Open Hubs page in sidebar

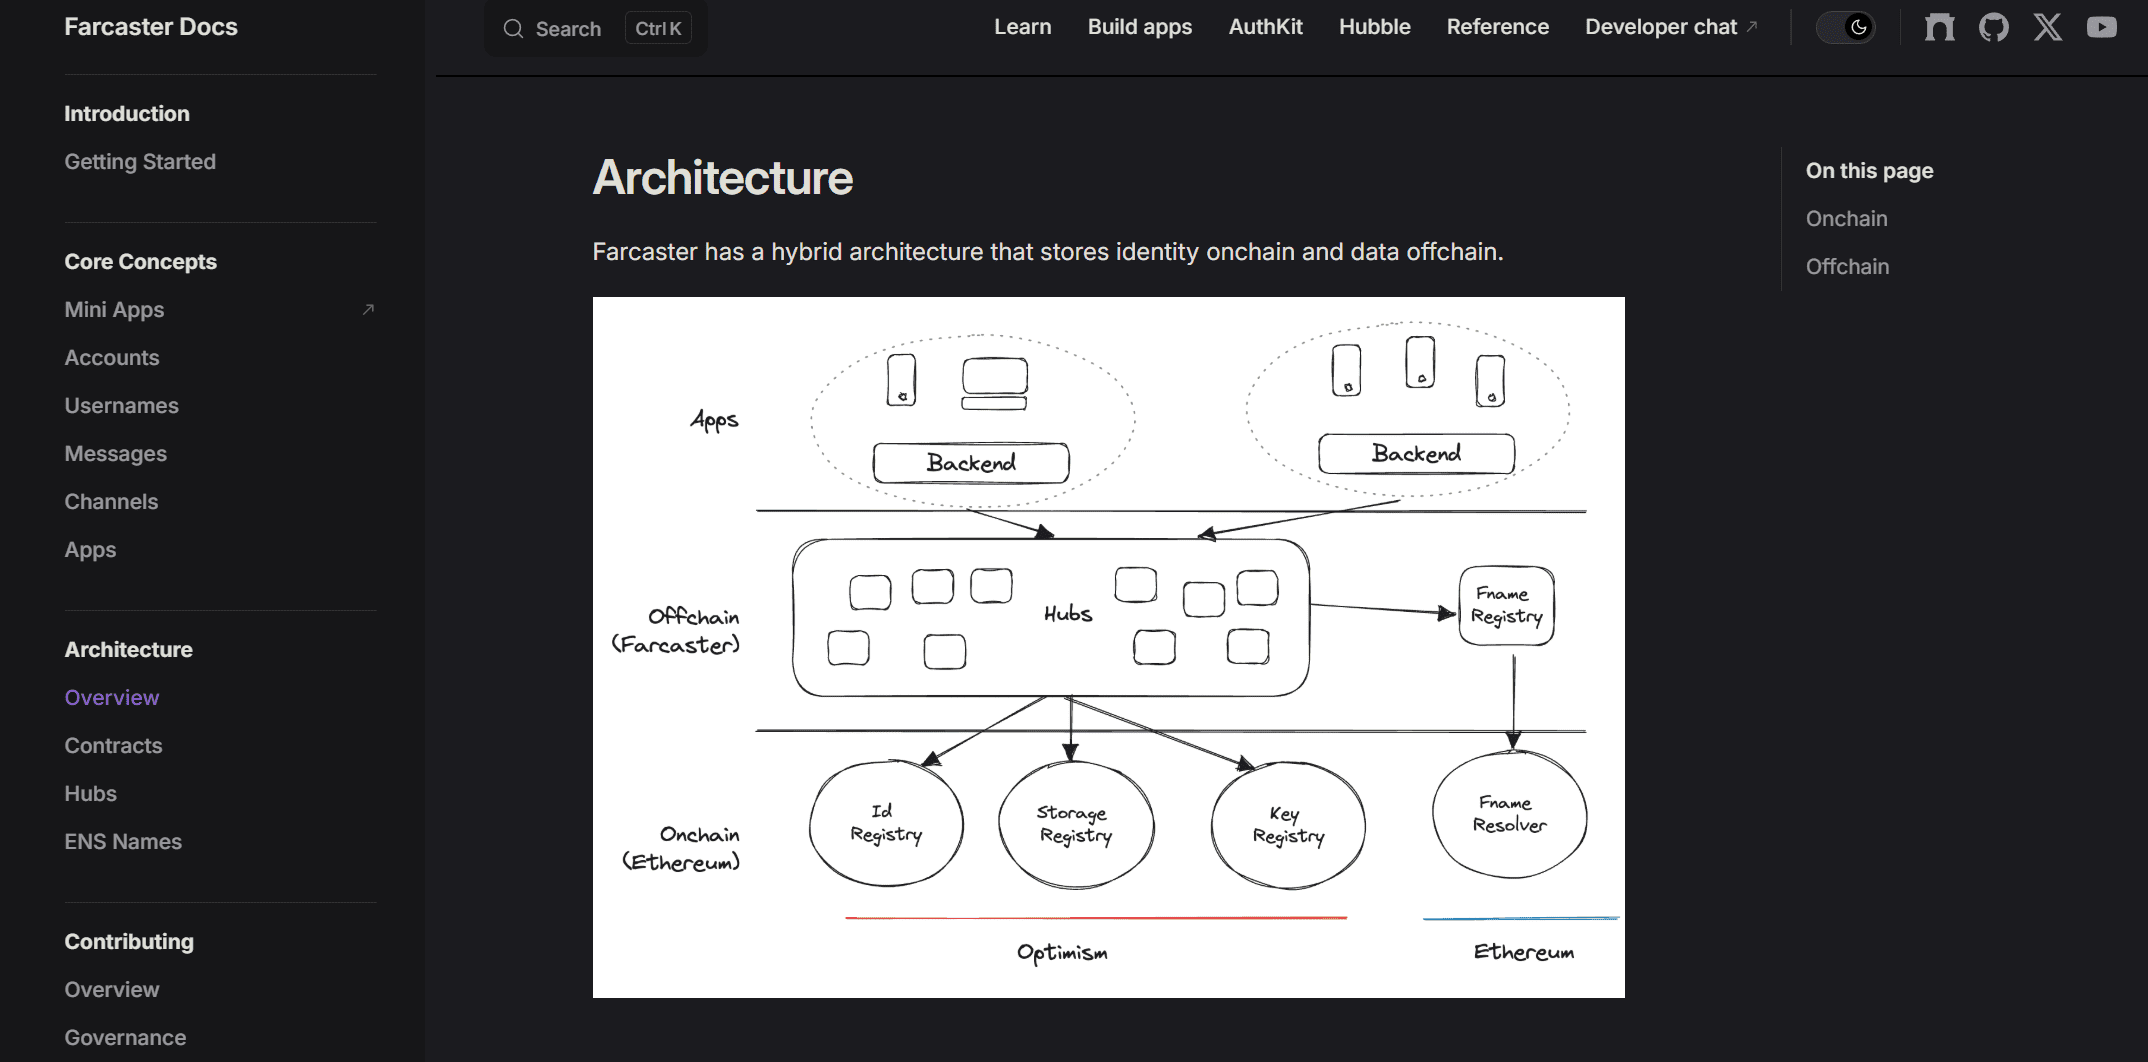(x=90, y=794)
